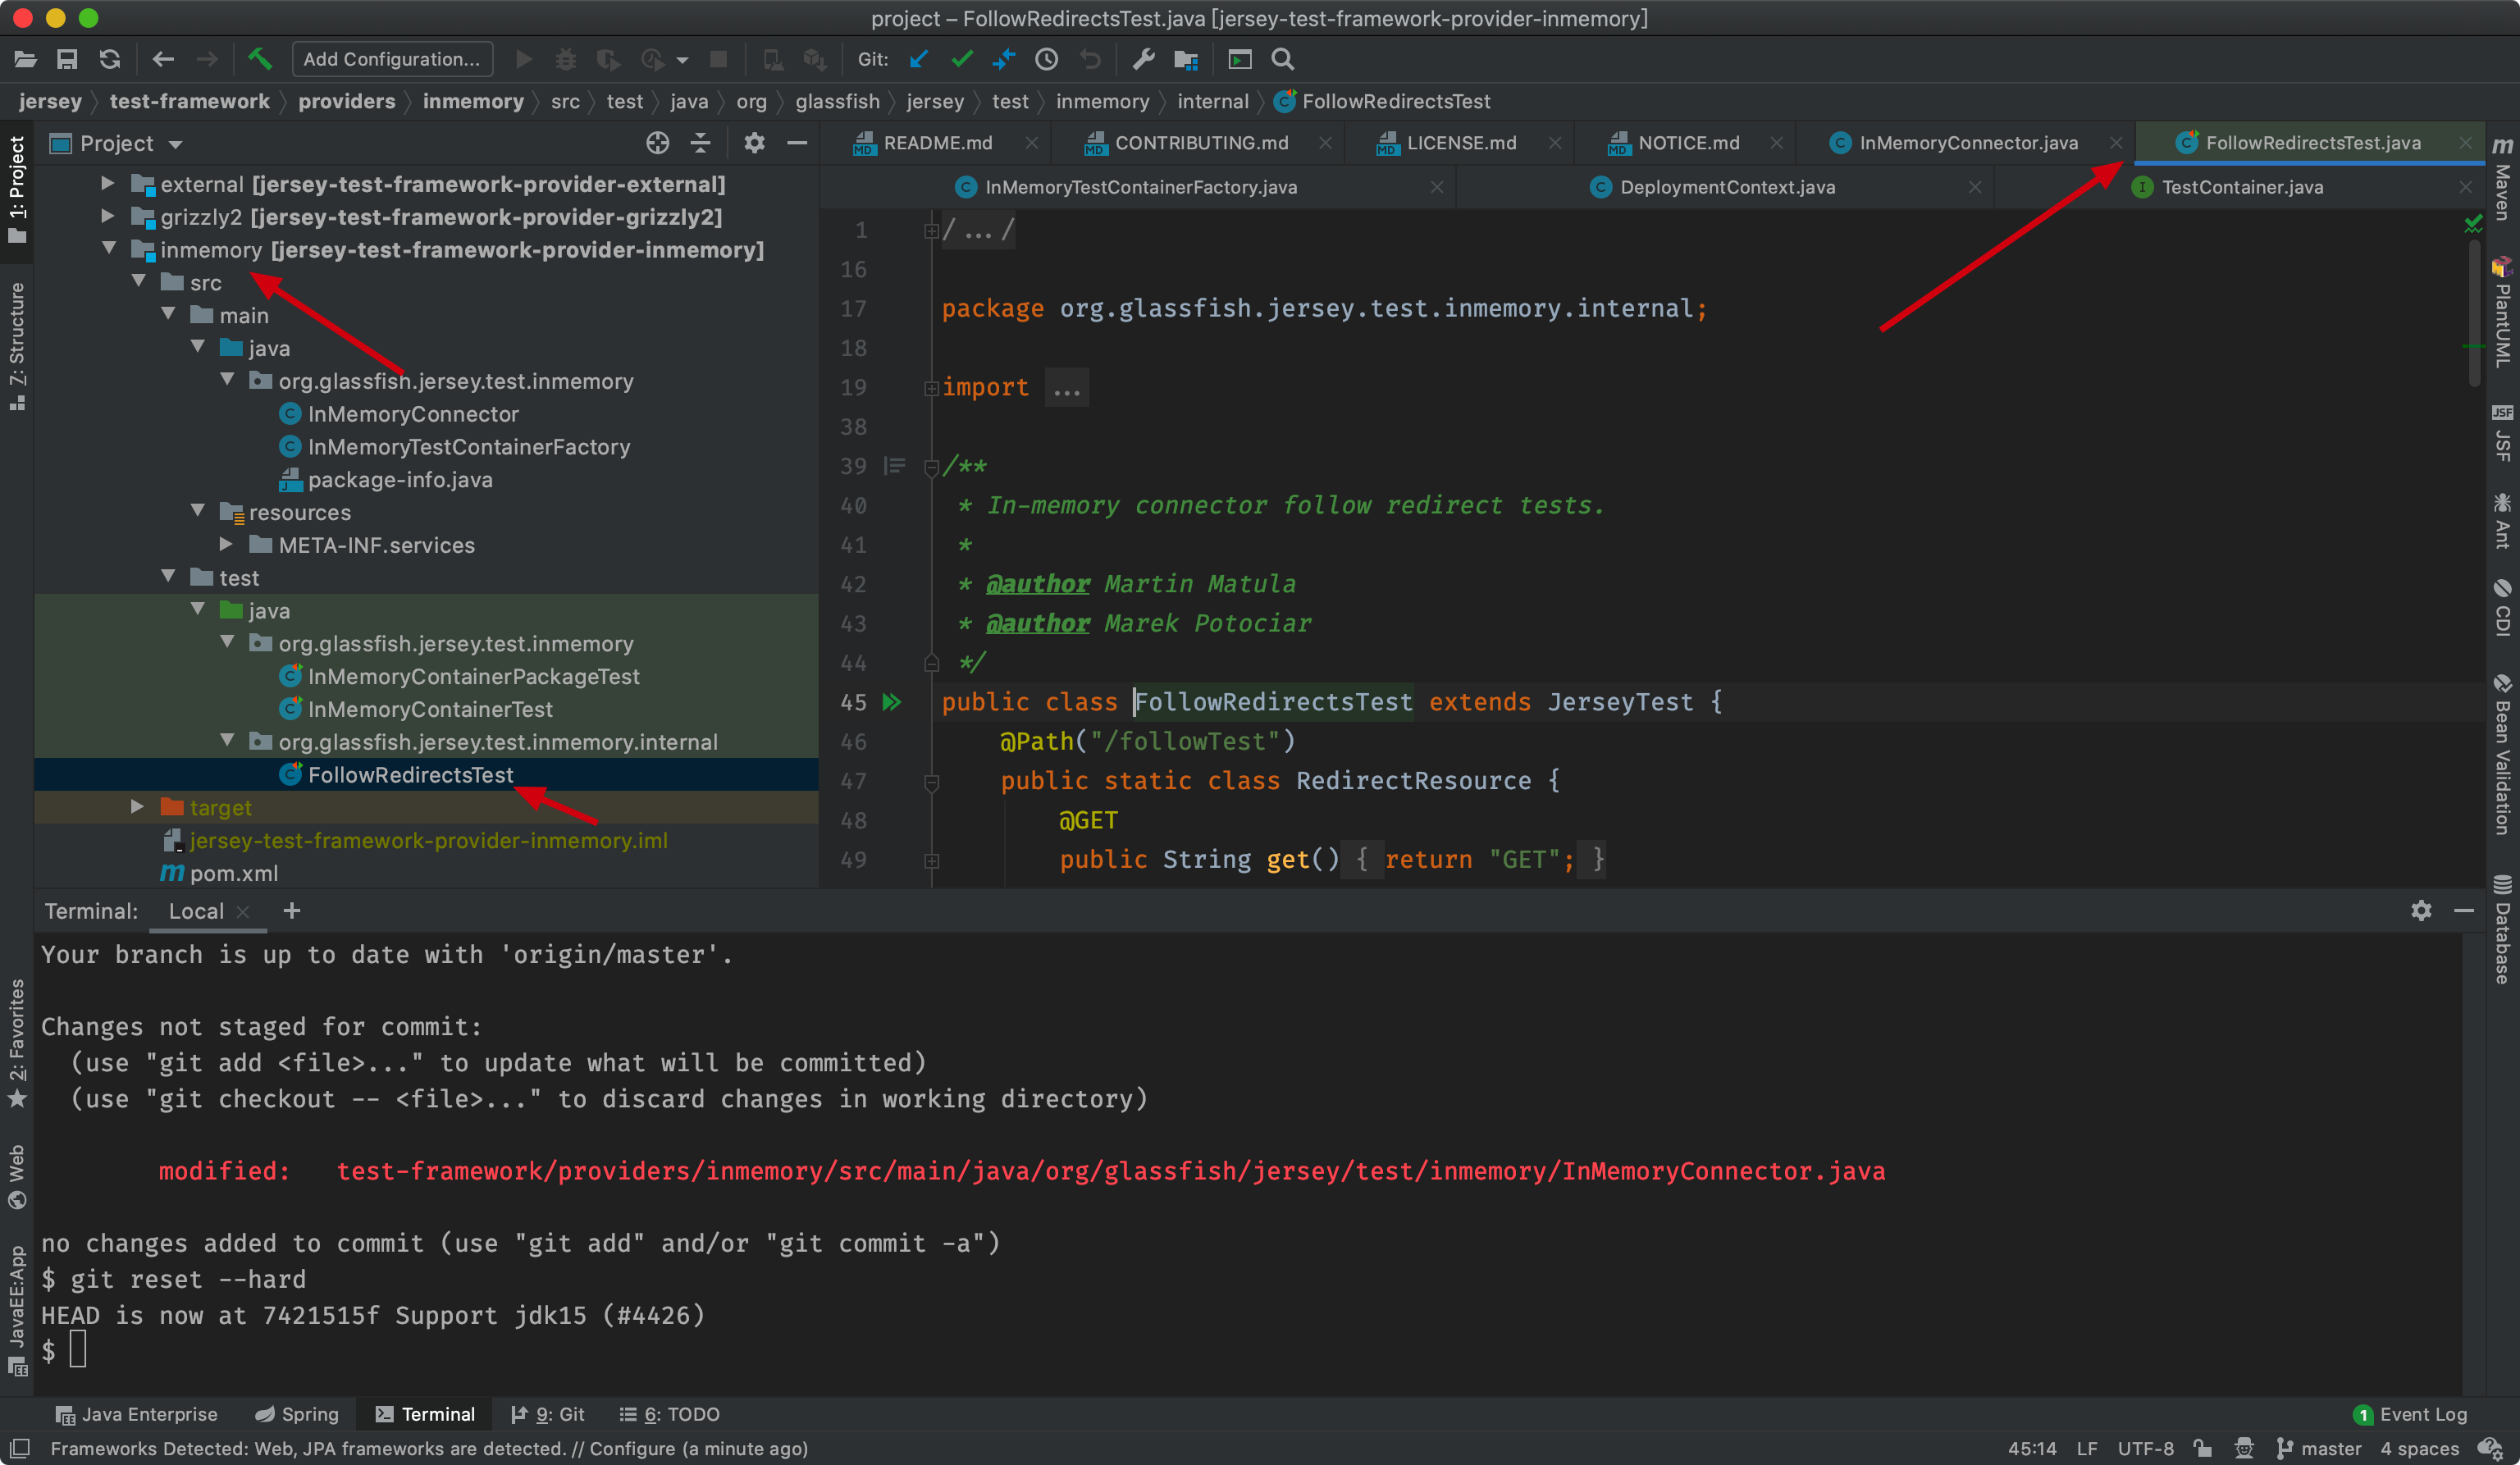Collapse all in Project panel

(x=701, y=143)
